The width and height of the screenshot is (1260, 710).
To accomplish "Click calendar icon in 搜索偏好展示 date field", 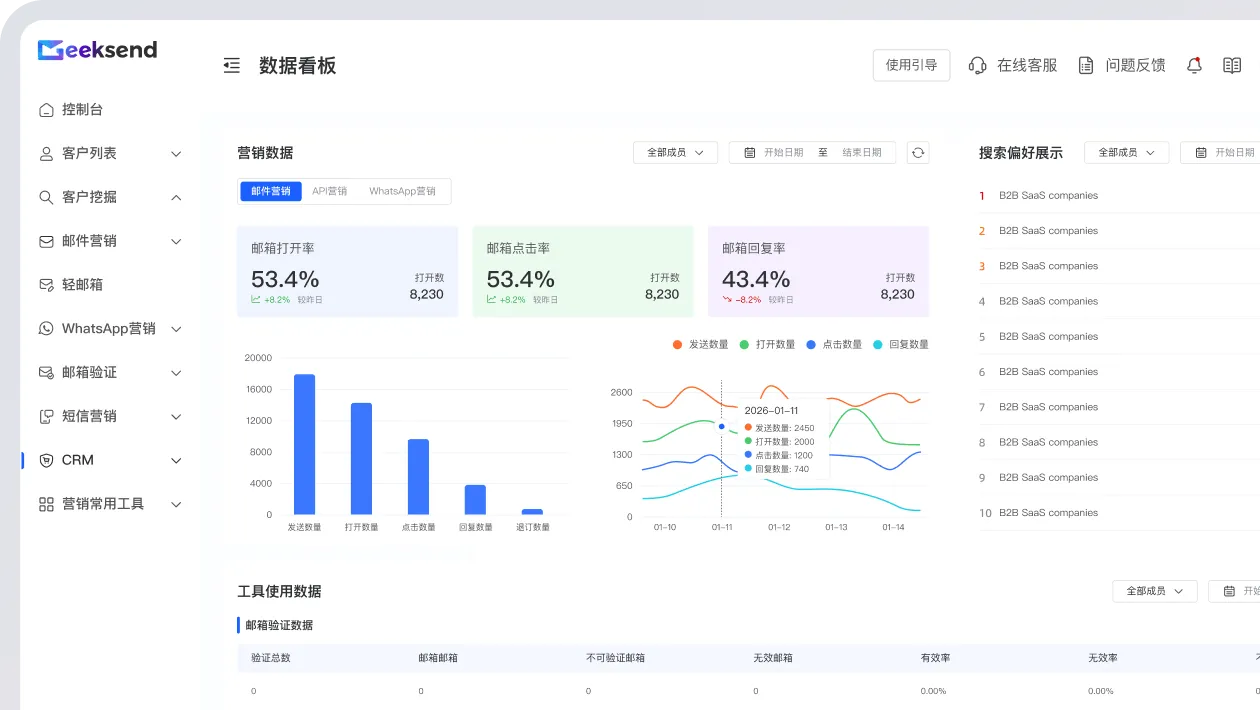I will (1200, 153).
